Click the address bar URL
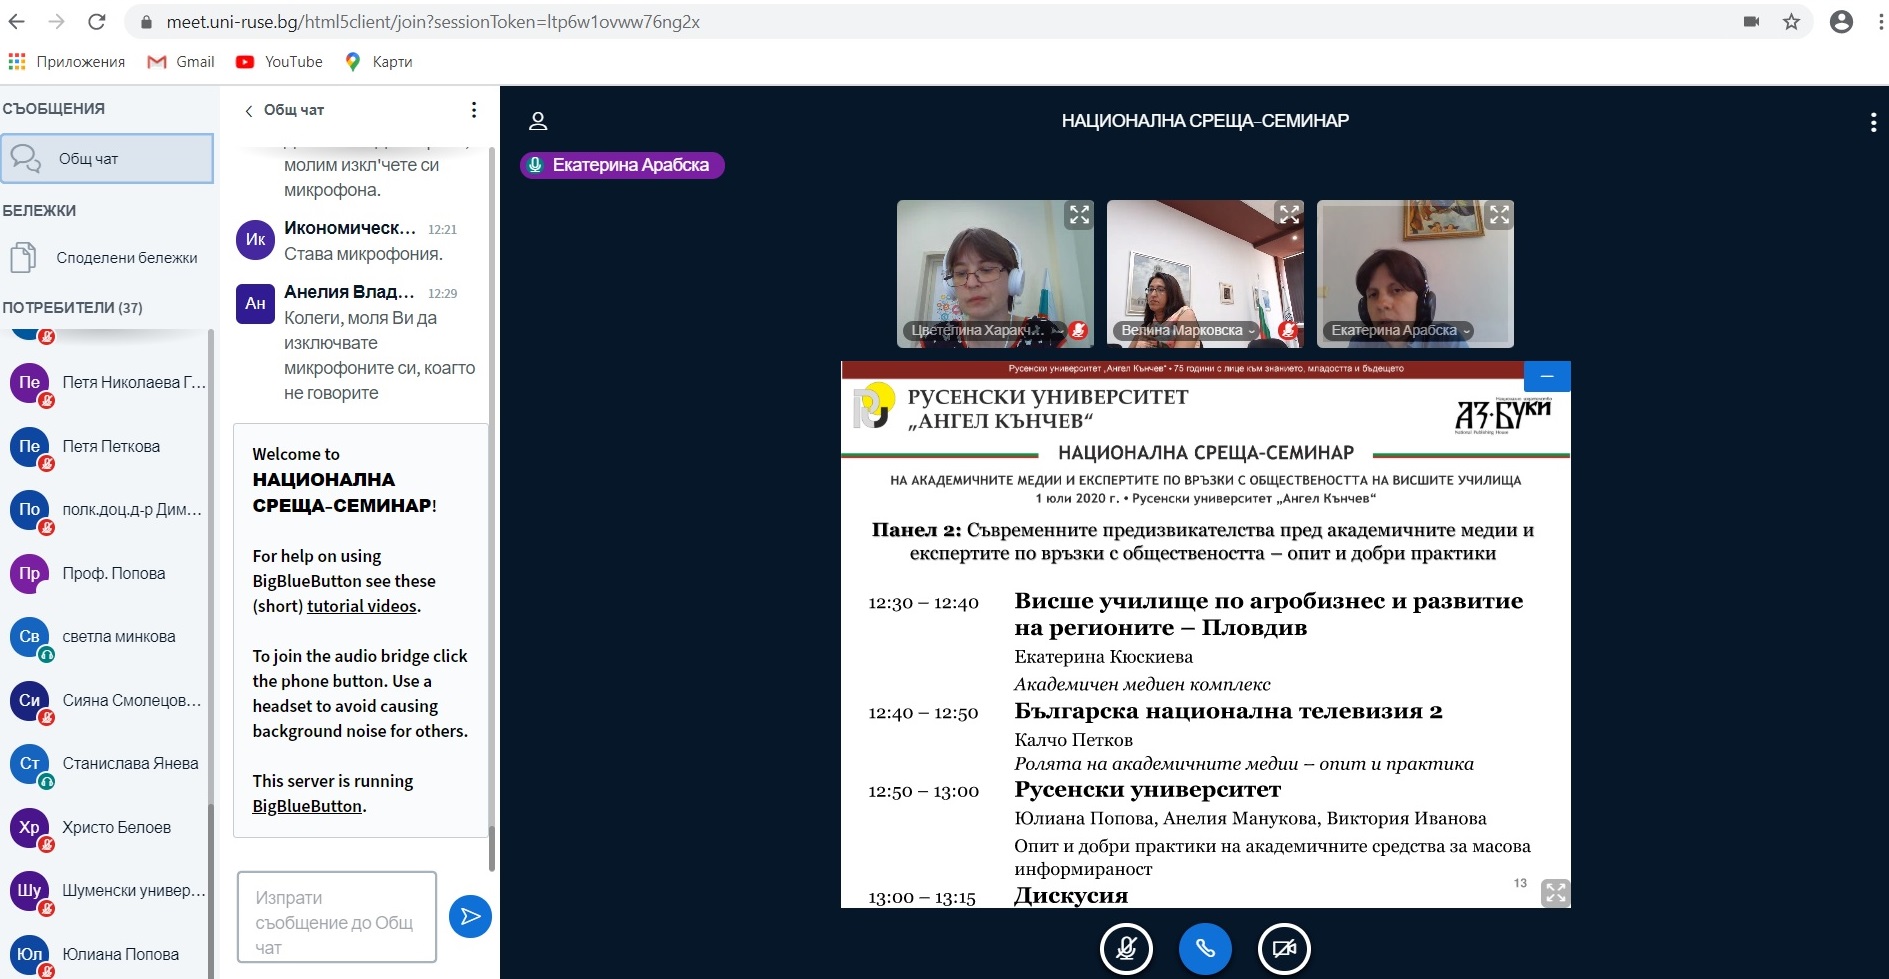The image size is (1889, 979). (433, 21)
